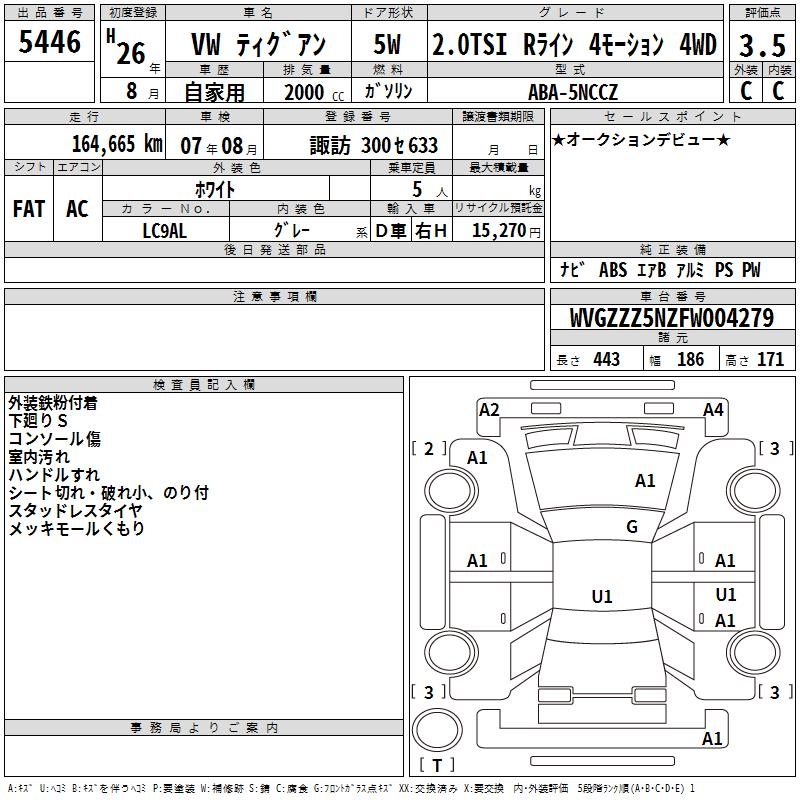Select the seating capacity 5 人
The image size is (800, 800).
tap(430, 190)
